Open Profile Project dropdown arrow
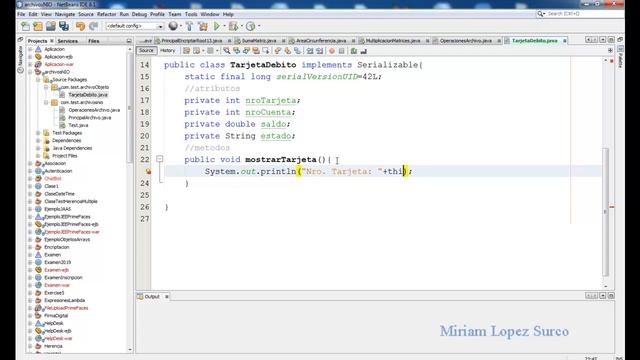This screenshot has width=640, height=360. click(x=259, y=27)
